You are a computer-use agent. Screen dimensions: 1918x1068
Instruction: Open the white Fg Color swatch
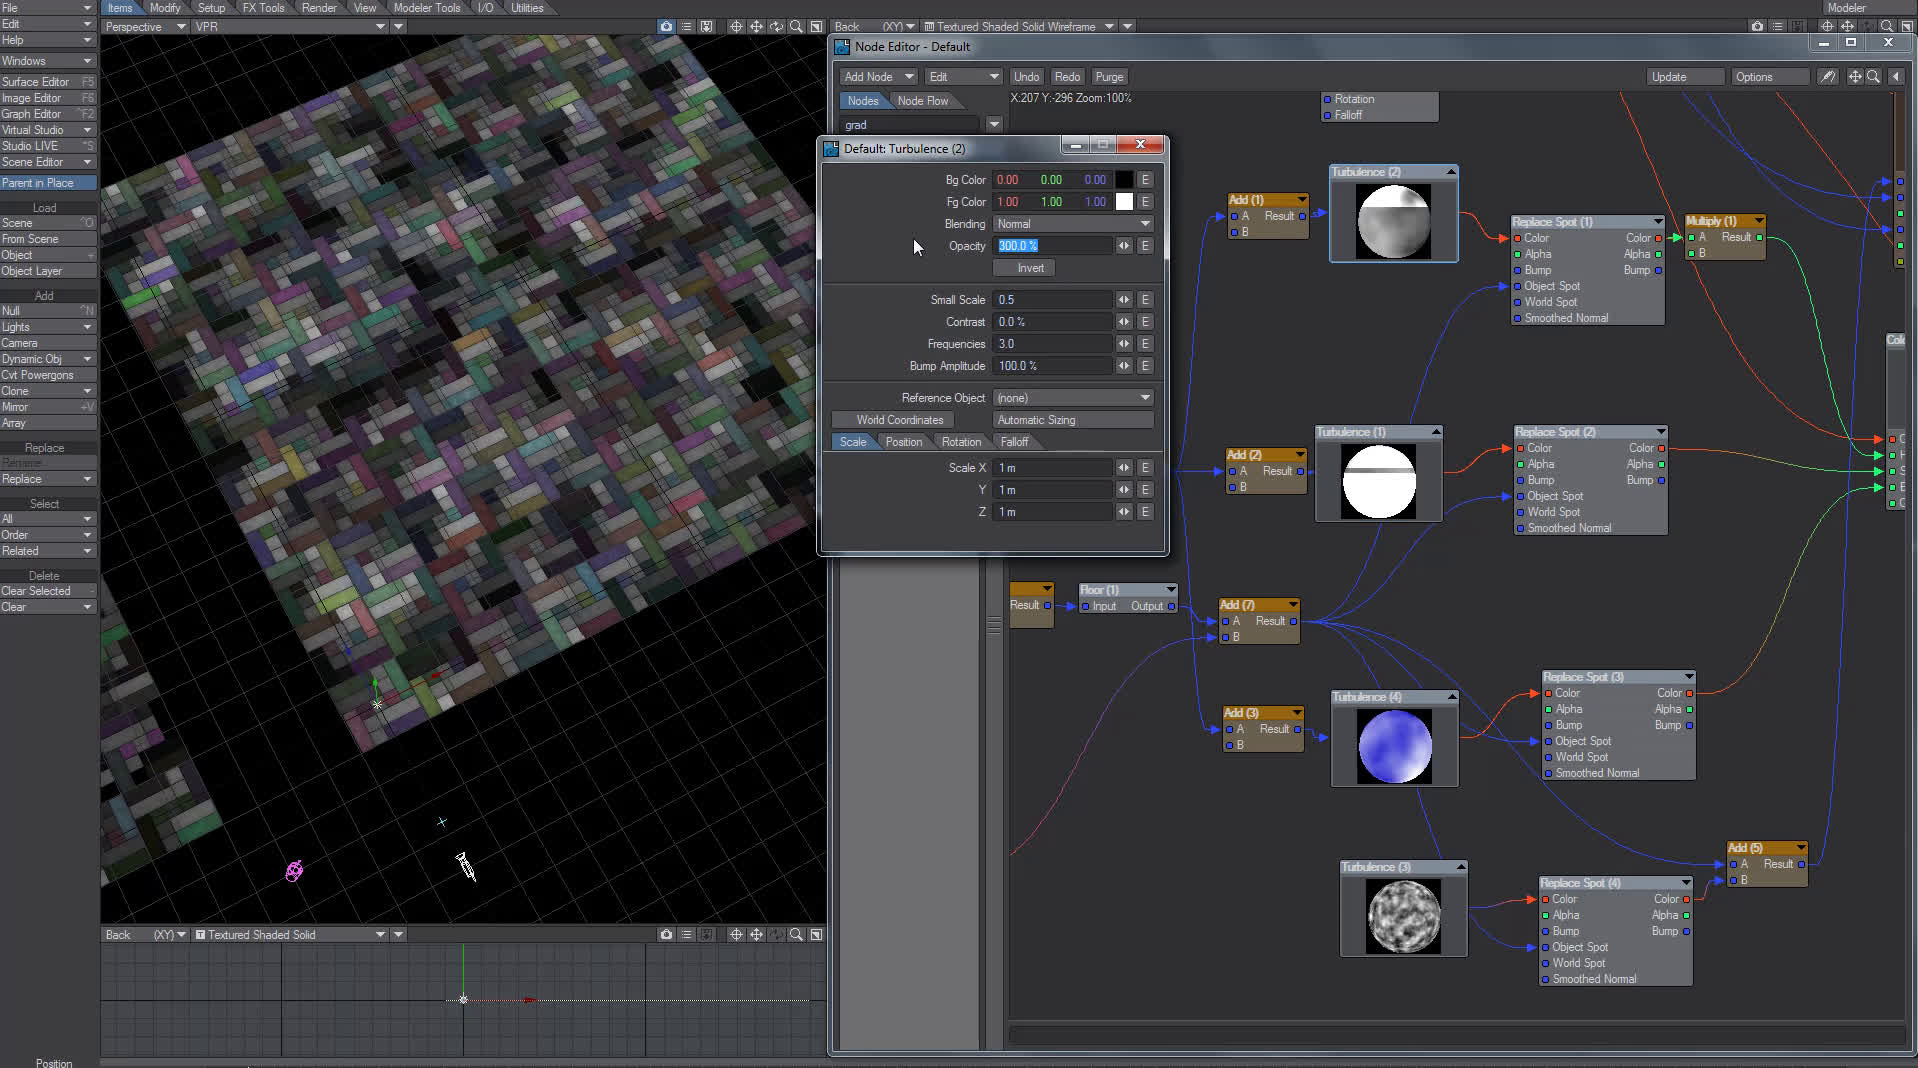[x=1124, y=202]
